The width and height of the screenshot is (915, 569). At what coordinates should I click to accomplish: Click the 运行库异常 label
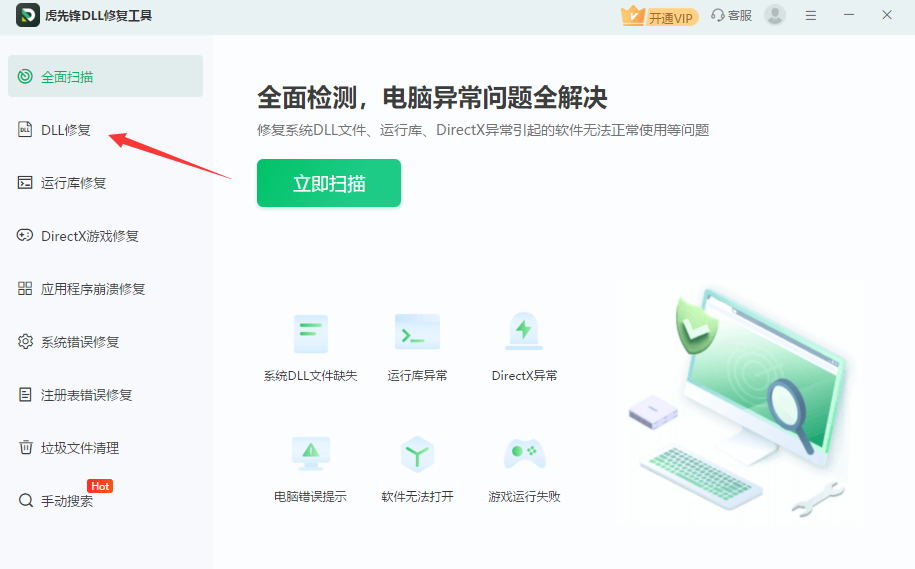(417, 376)
